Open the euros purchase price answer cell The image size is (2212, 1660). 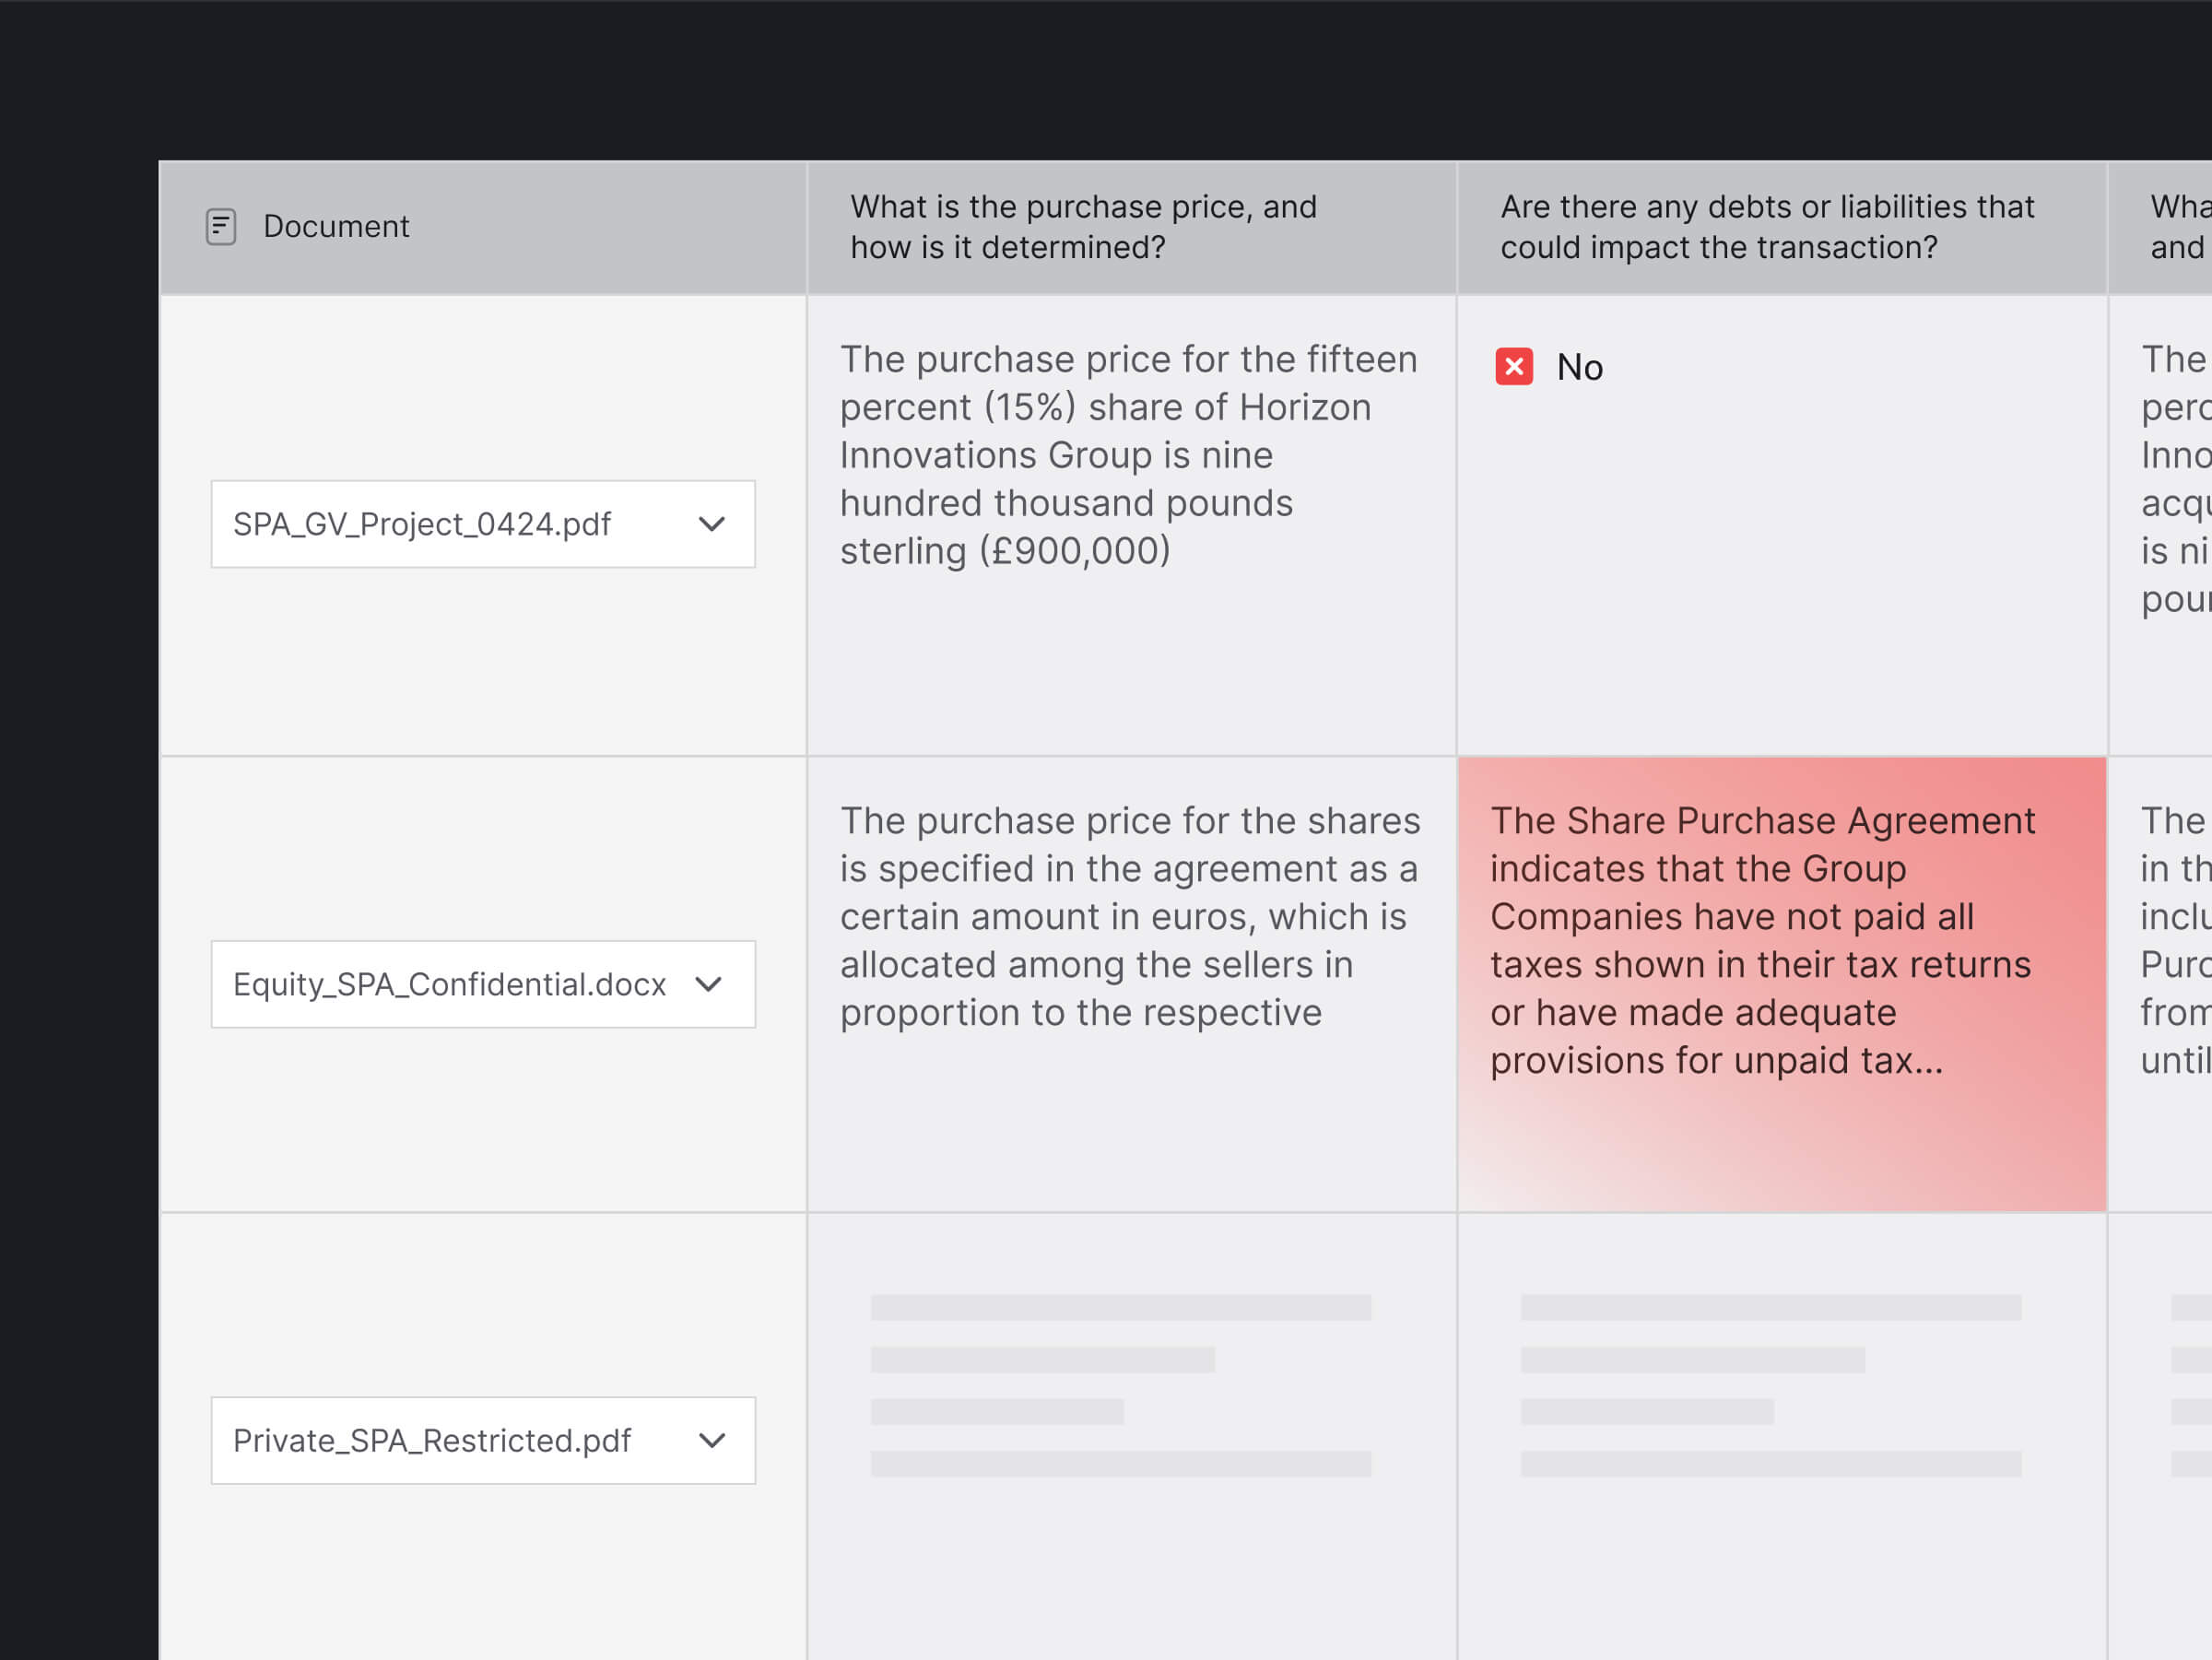click(1128, 917)
